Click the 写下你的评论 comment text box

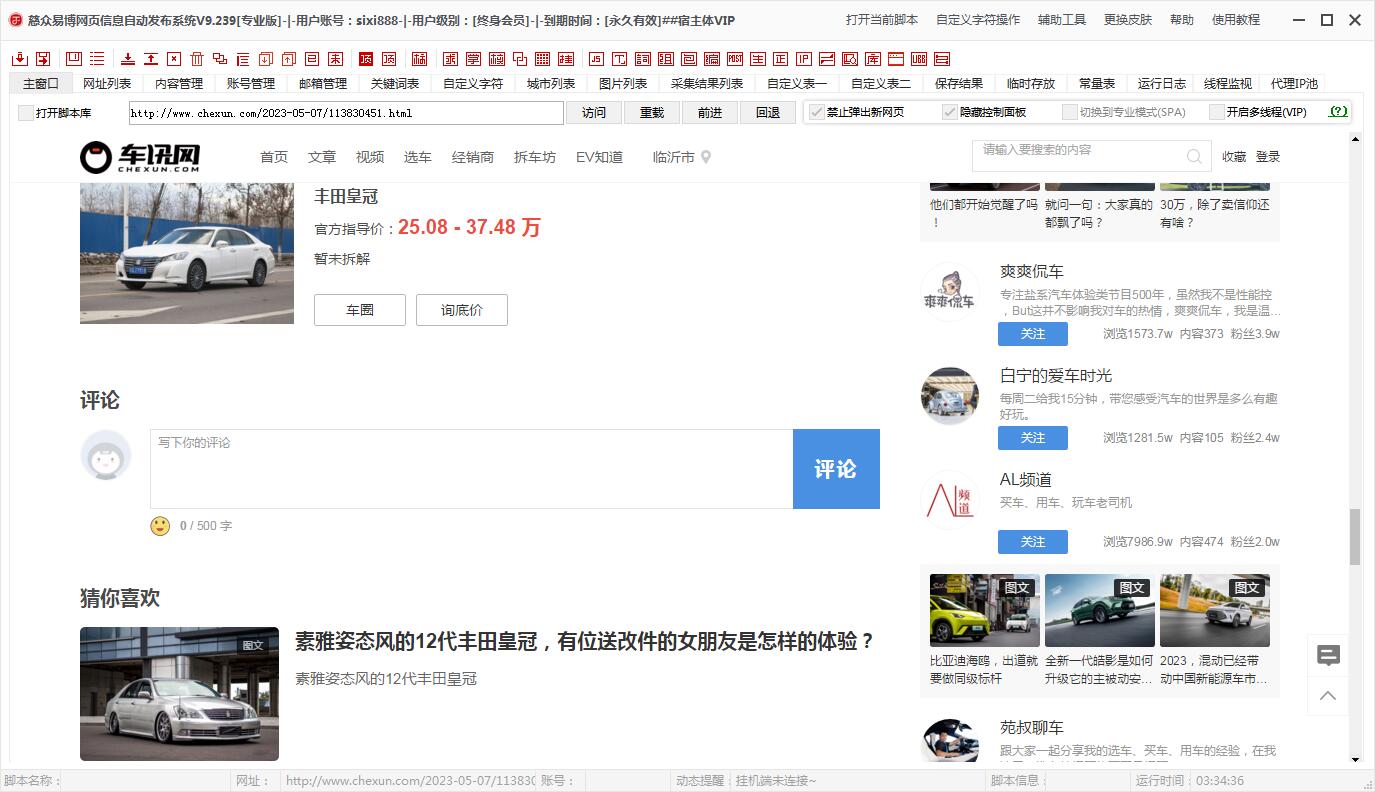pyautogui.click(x=472, y=469)
